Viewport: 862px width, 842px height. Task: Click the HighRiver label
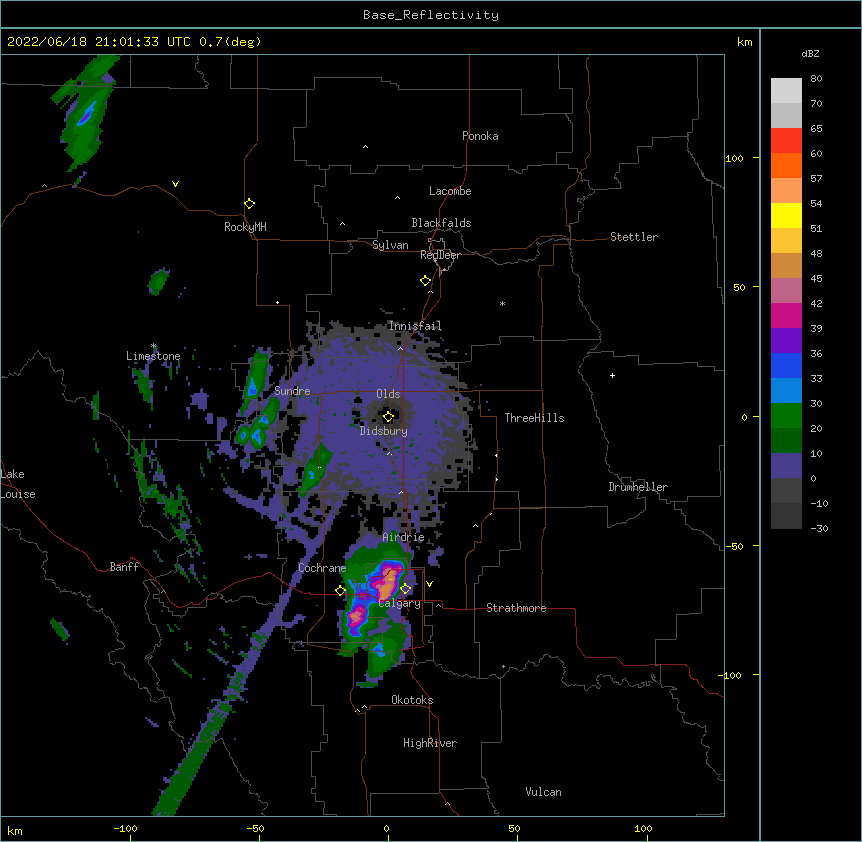430,743
